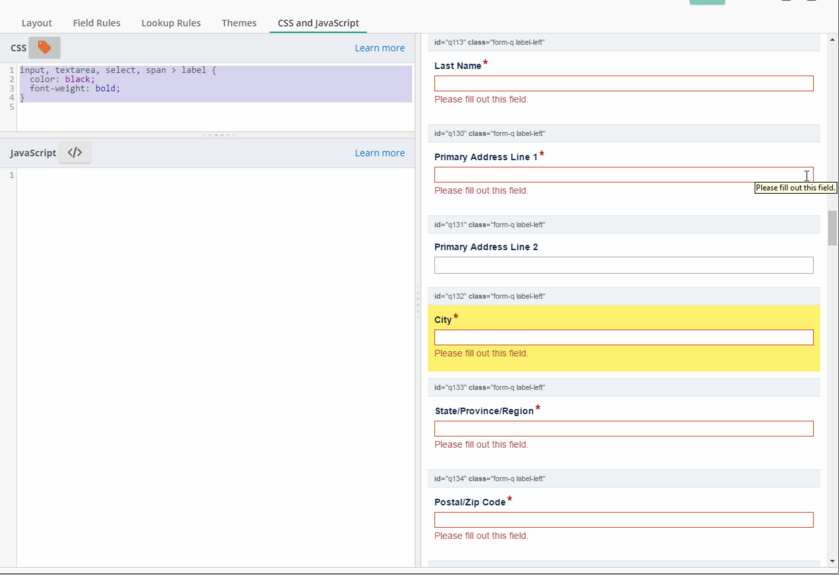Image resolution: width=839 pixels, height=575 pixels.
Task: Click the CSS tag icon button
Action: 44,48
